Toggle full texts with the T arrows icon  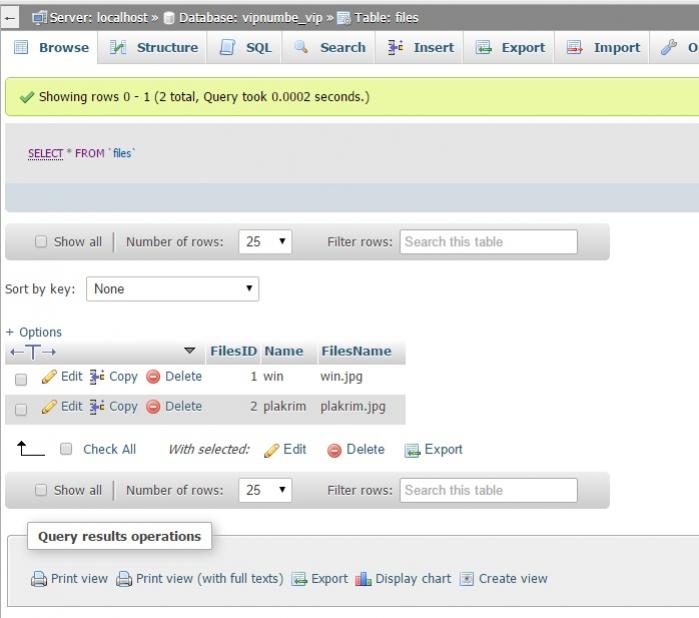(x=33, y=352)
